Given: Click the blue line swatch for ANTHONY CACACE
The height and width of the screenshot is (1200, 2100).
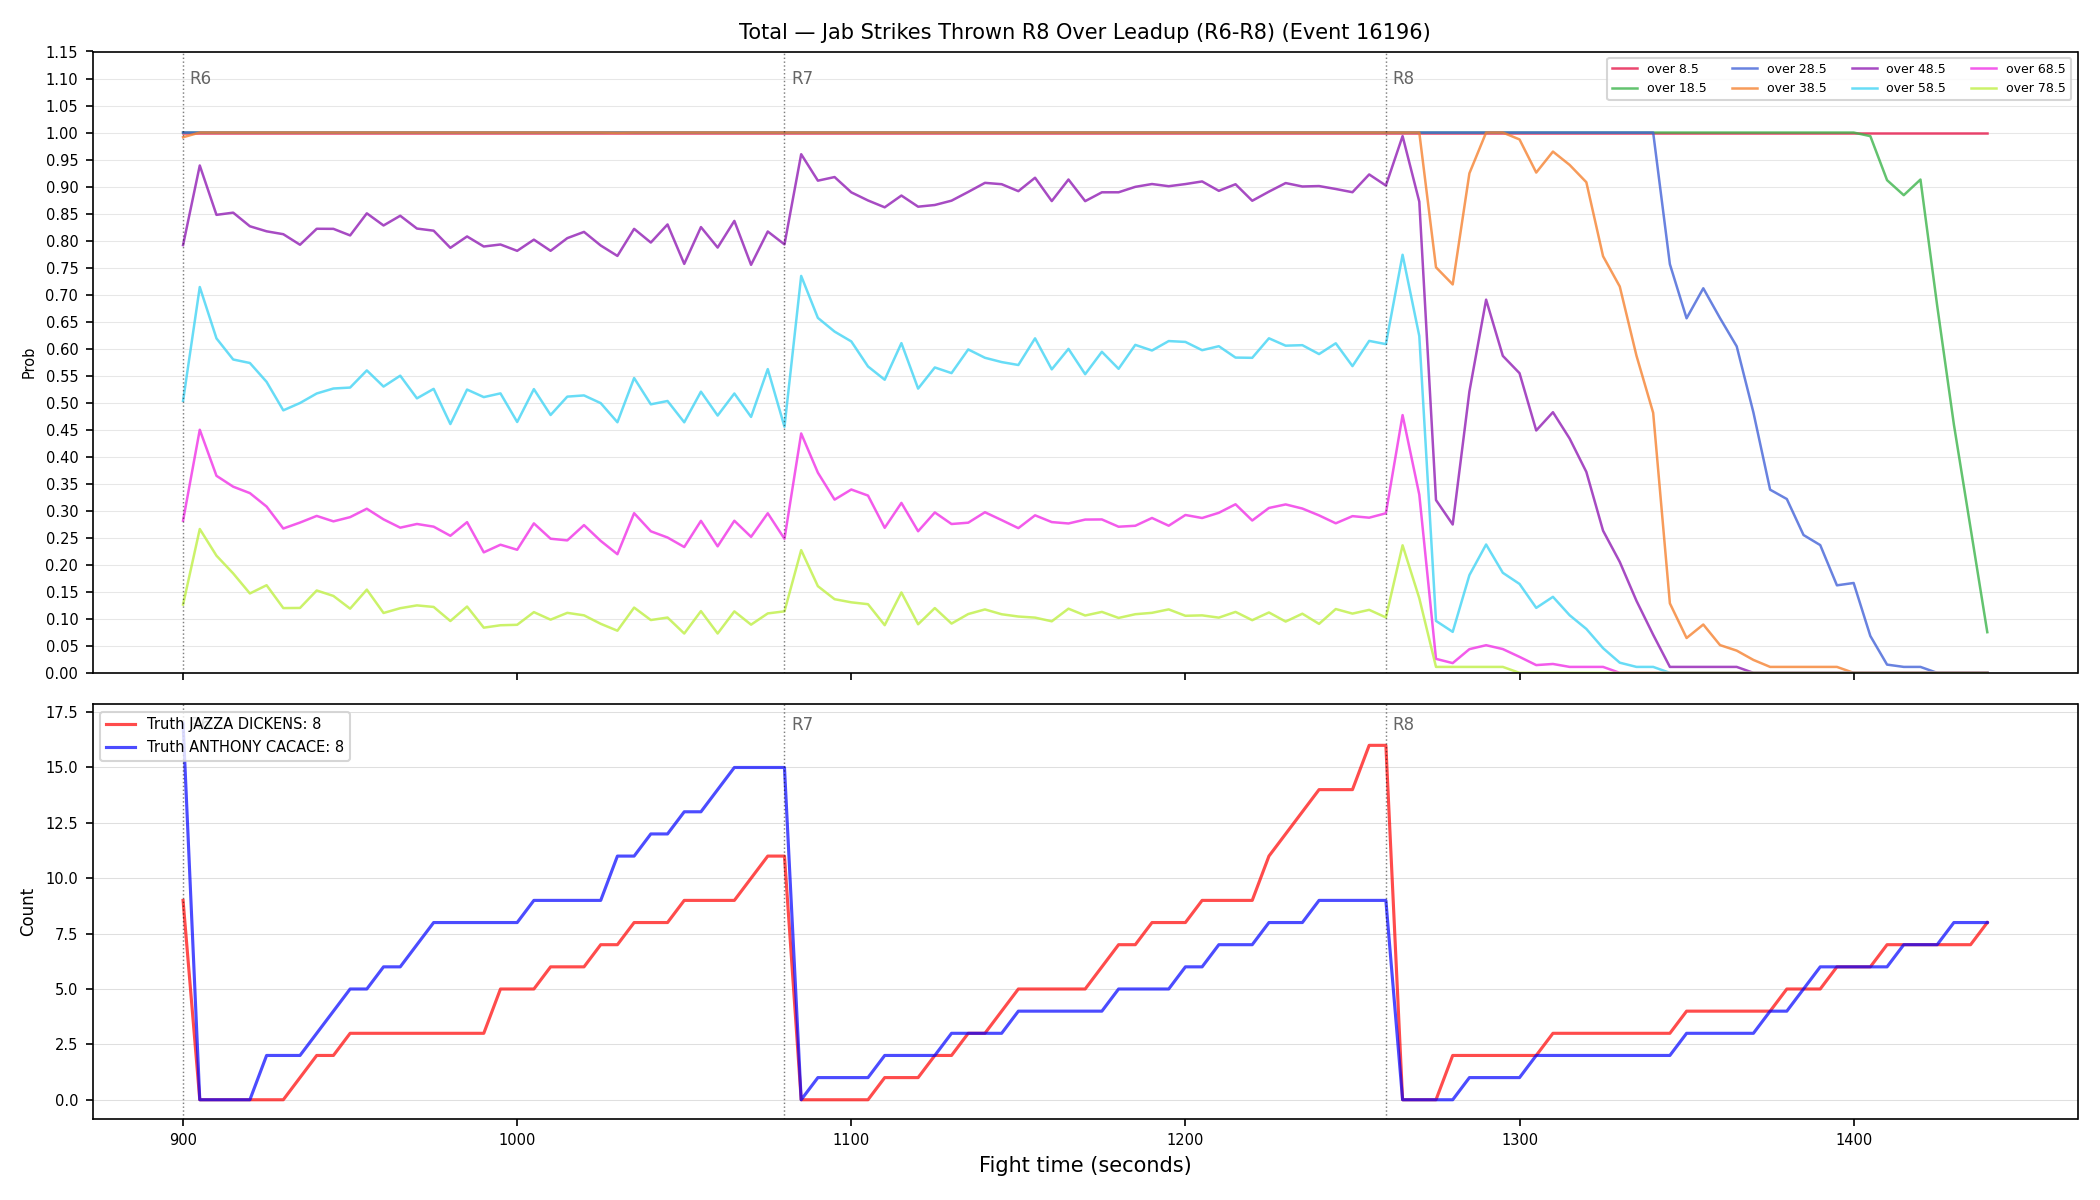Looking at the screenshot, I should coord(121,747).
